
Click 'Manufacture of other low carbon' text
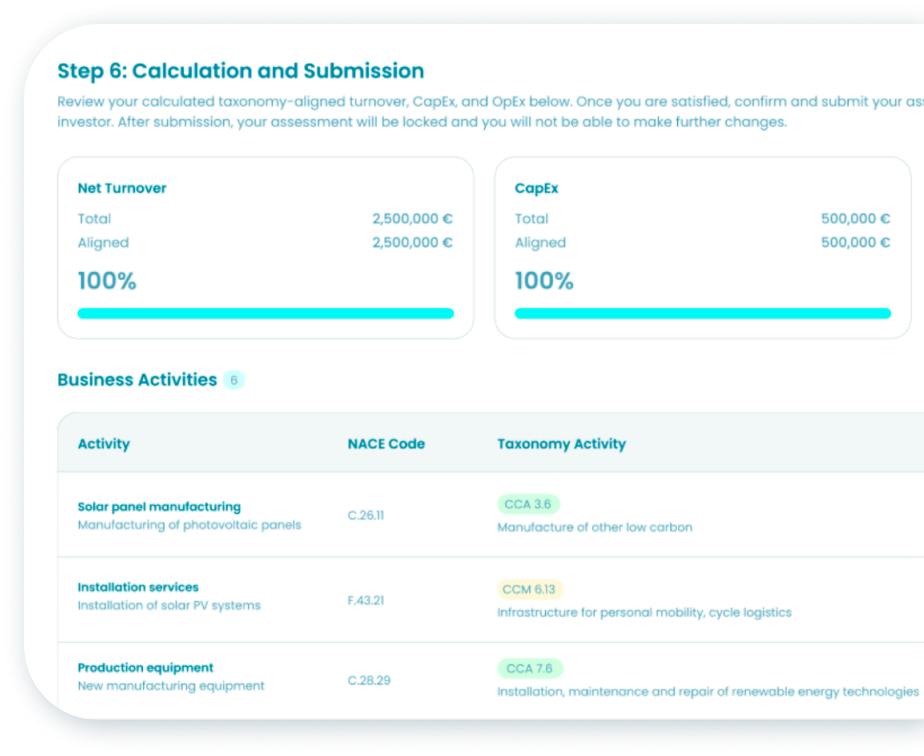[595, 527]
